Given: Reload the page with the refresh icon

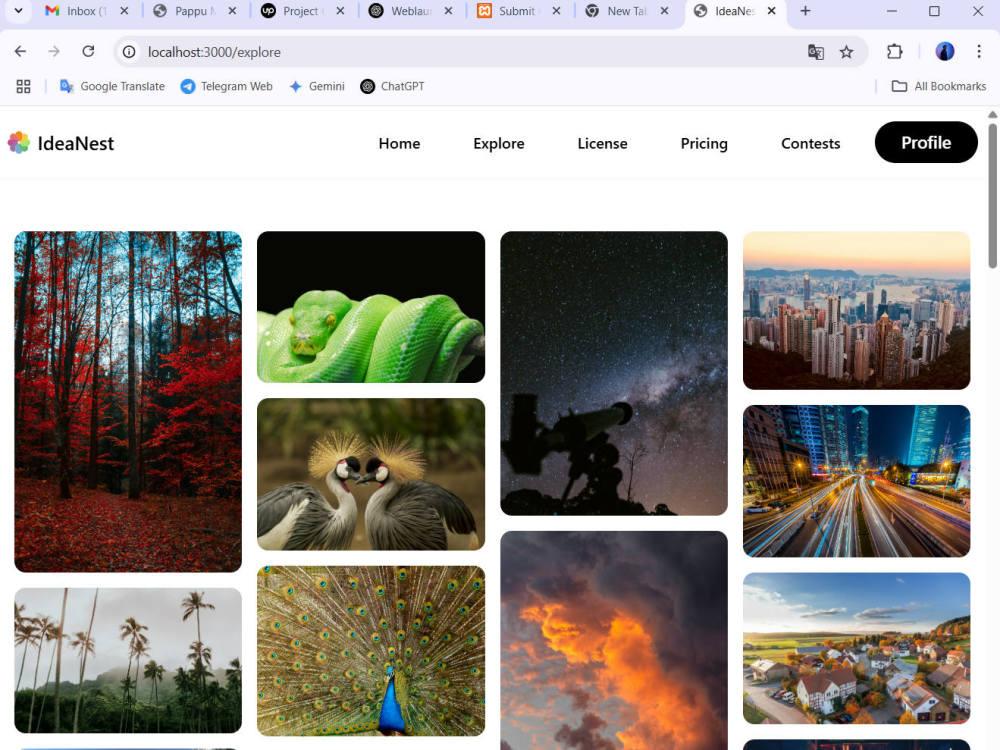Looking at the screenshot, I should (x=88, y=52).
